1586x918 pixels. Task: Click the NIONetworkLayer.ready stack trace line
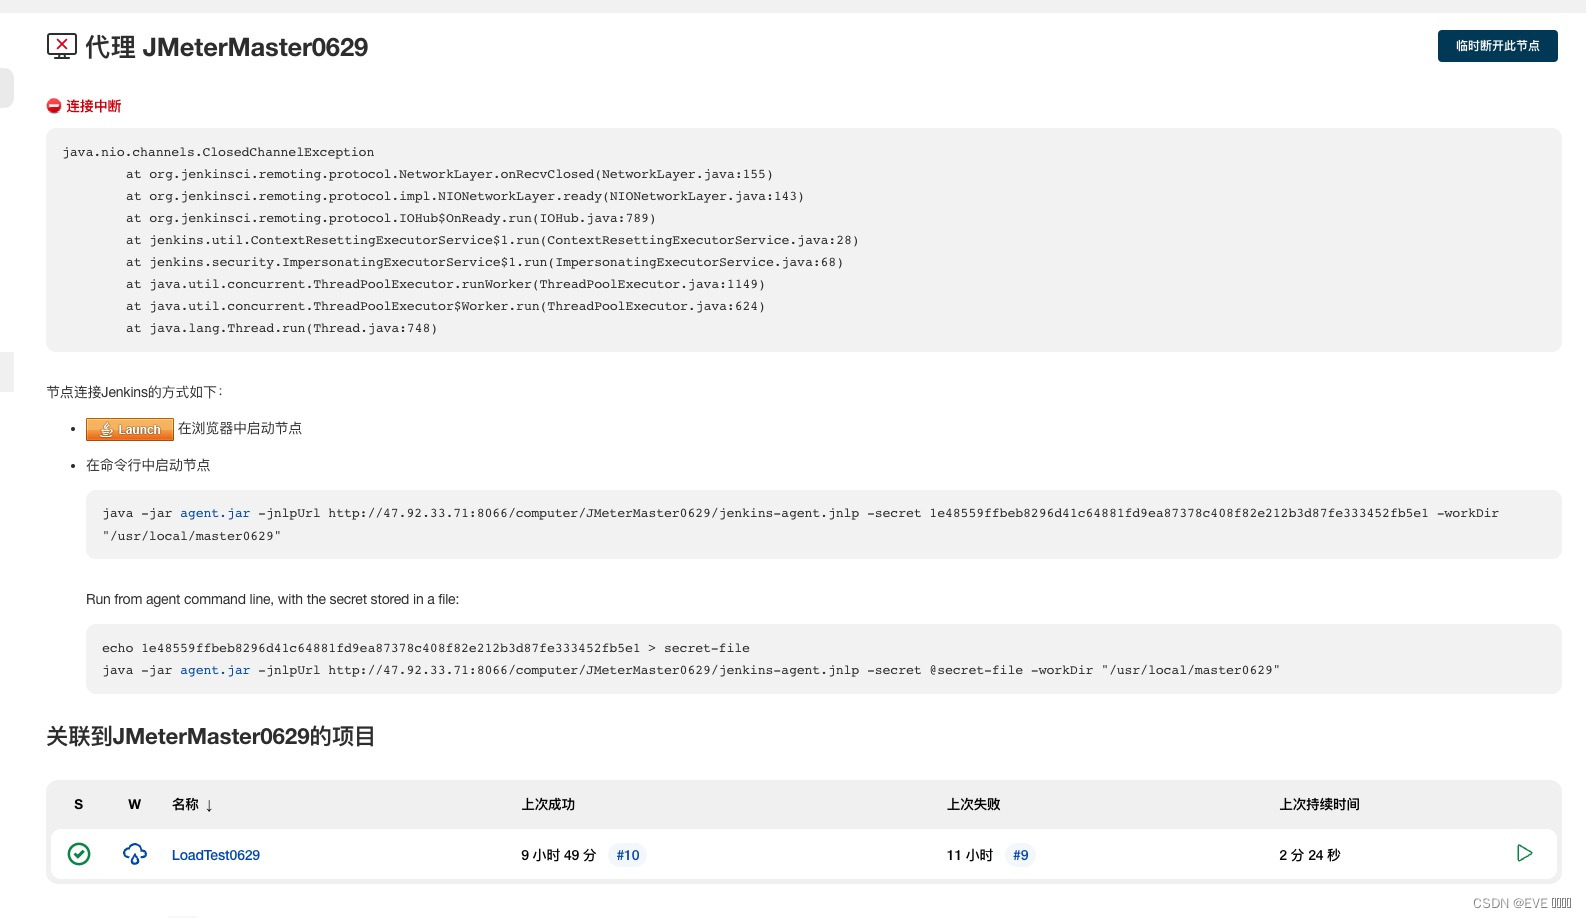pyautogui.click(x=465, y=196)
